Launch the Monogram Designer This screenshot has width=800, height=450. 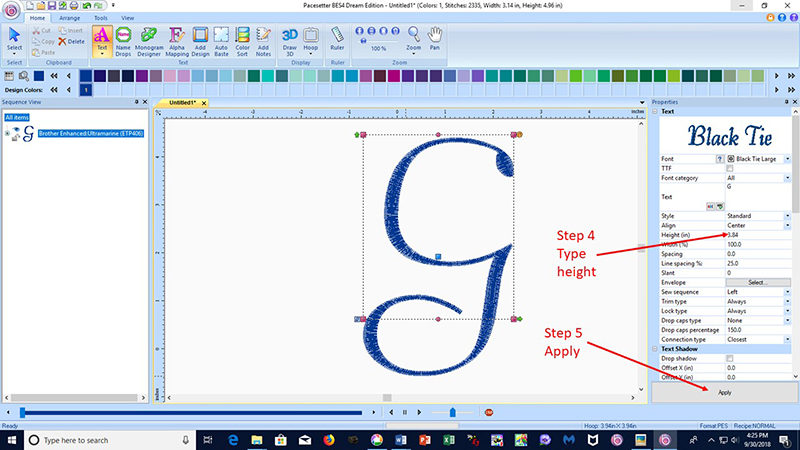[x=149, y=41]
